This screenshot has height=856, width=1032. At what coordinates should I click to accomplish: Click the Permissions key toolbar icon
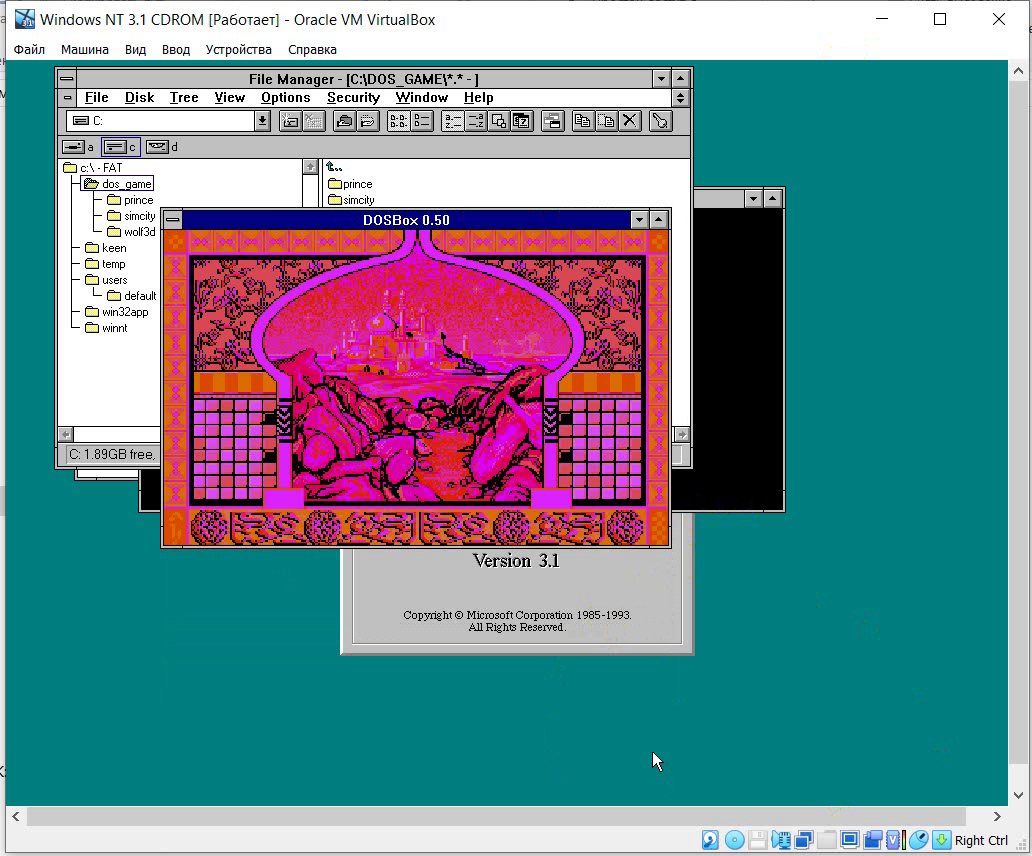pos(660,121)
